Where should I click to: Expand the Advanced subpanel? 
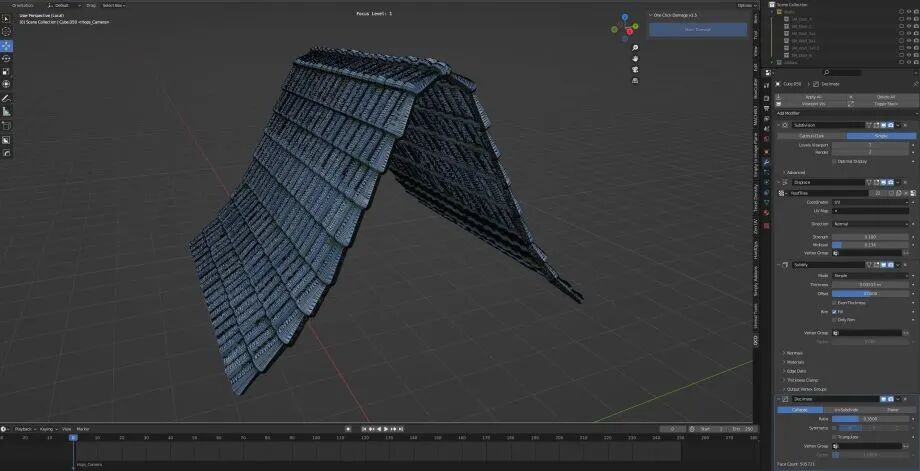[794, 172]
